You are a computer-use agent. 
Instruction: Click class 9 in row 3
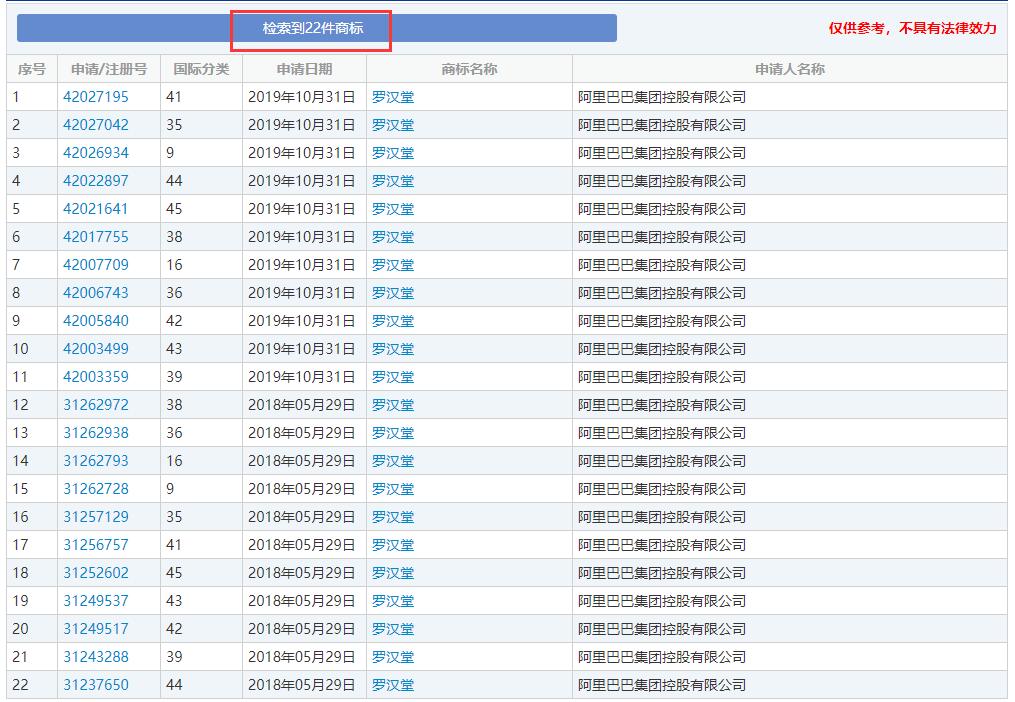click(x=170, y=153)
